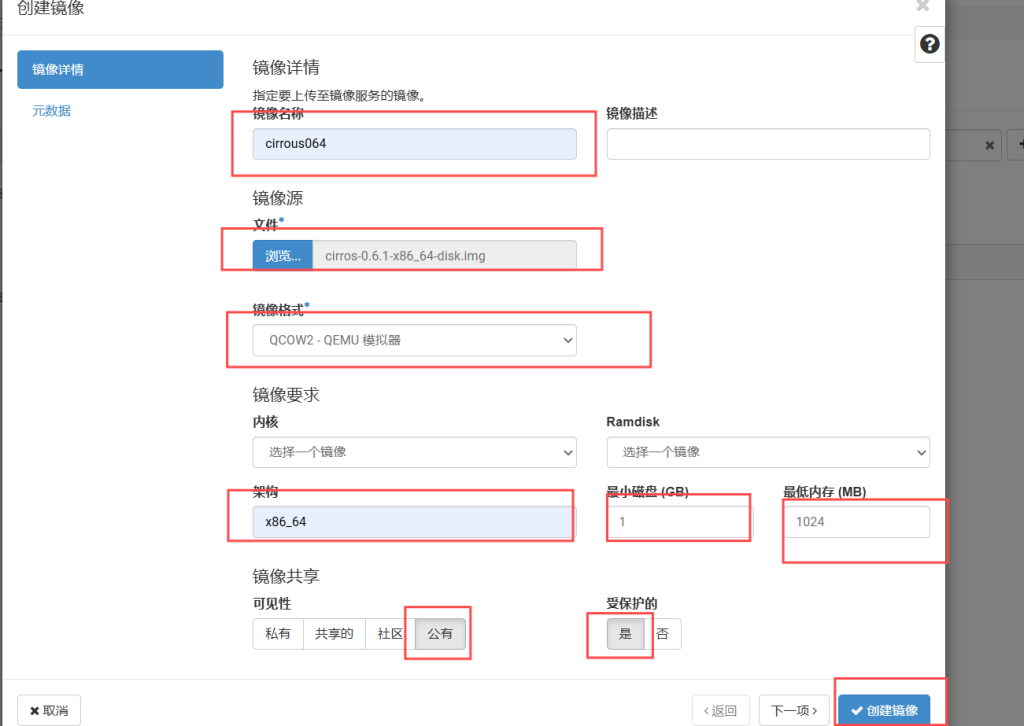
Task: Go to next step with 下一项
Action: (x=794, y=710)
